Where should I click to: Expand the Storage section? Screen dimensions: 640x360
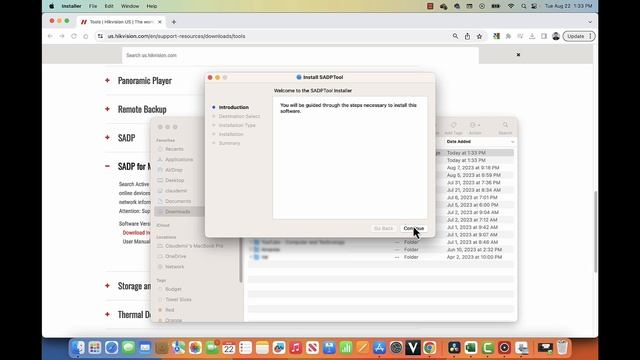click(x=107, y=286)
